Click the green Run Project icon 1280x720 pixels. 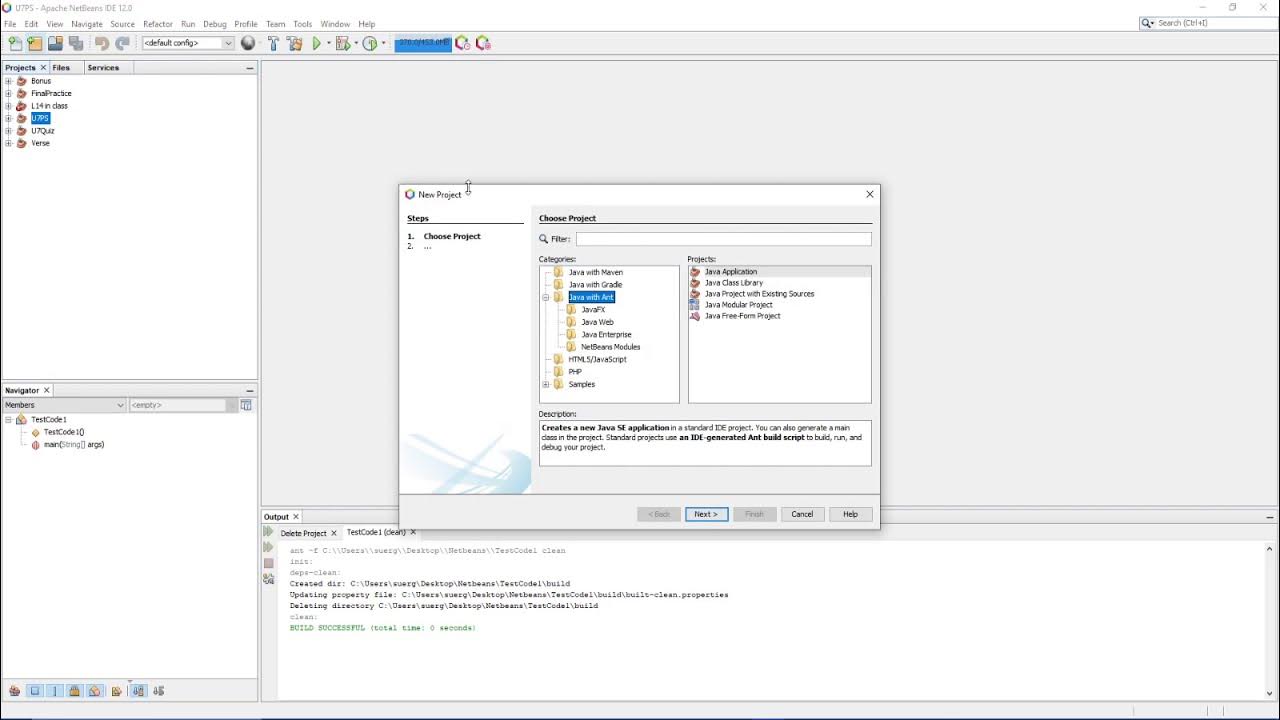tap(317, 43)
